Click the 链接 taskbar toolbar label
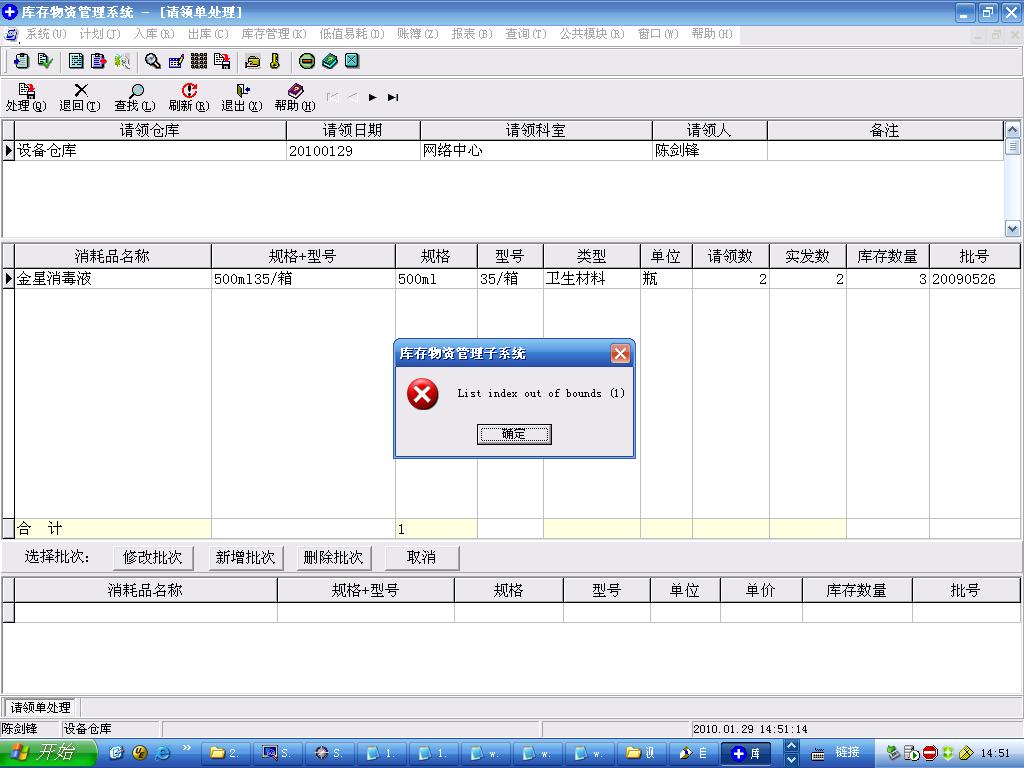 coord(847,752)
